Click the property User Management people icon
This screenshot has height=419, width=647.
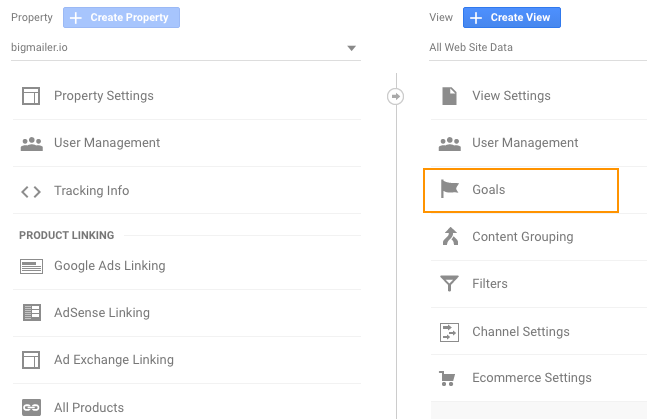coord(32,144)
